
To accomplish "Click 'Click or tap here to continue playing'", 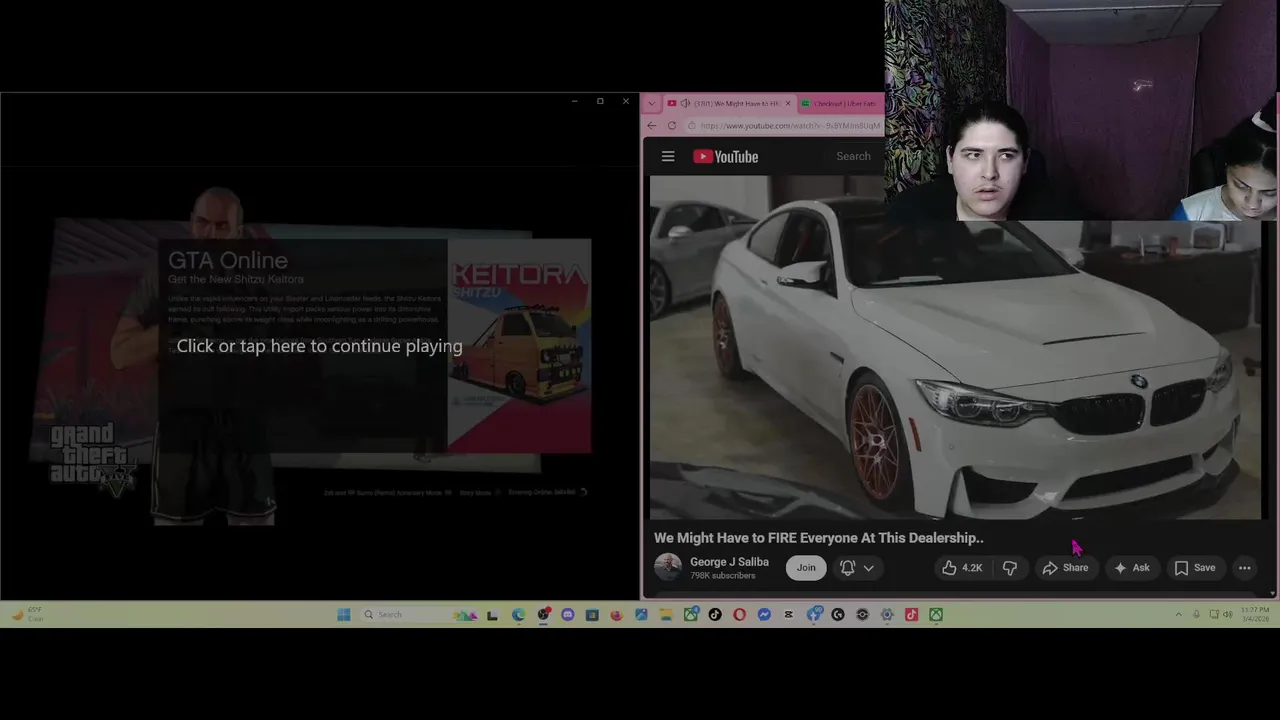I will point(319,346).
